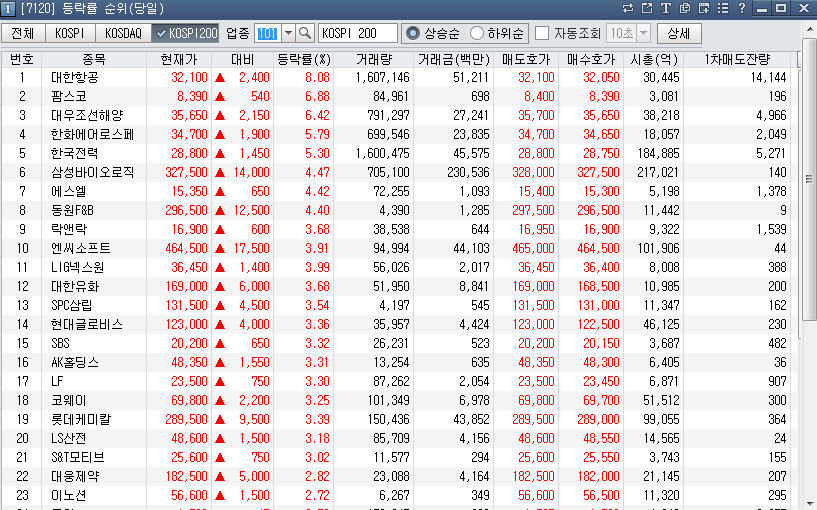The image size is (817, 510).
Task: Select the 대웅제약 stock name
Action: click(75, 477)
